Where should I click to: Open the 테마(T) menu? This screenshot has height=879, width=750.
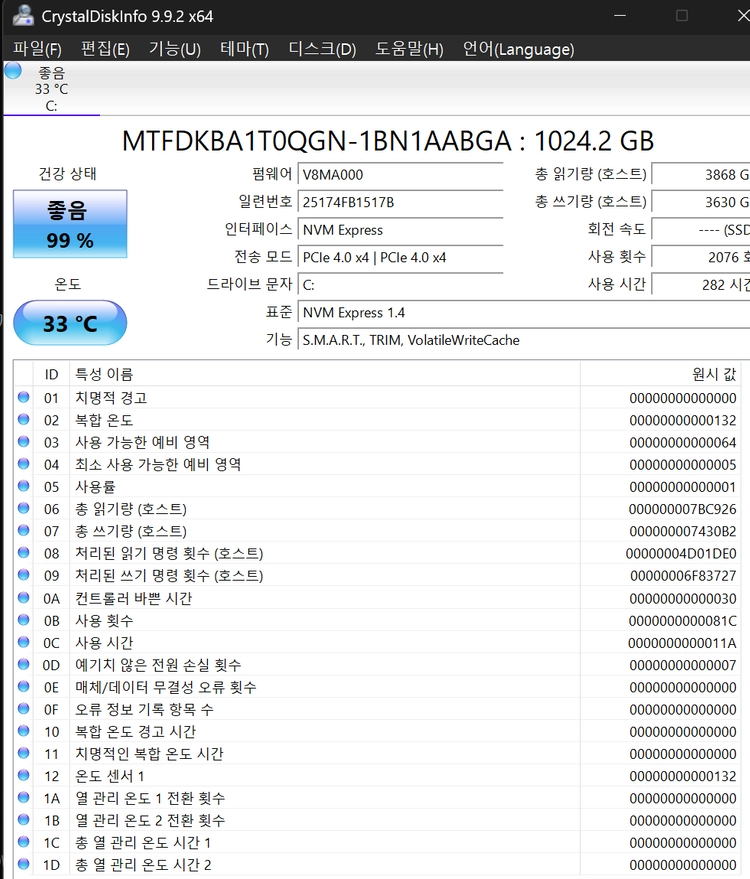tap(244, 49)
